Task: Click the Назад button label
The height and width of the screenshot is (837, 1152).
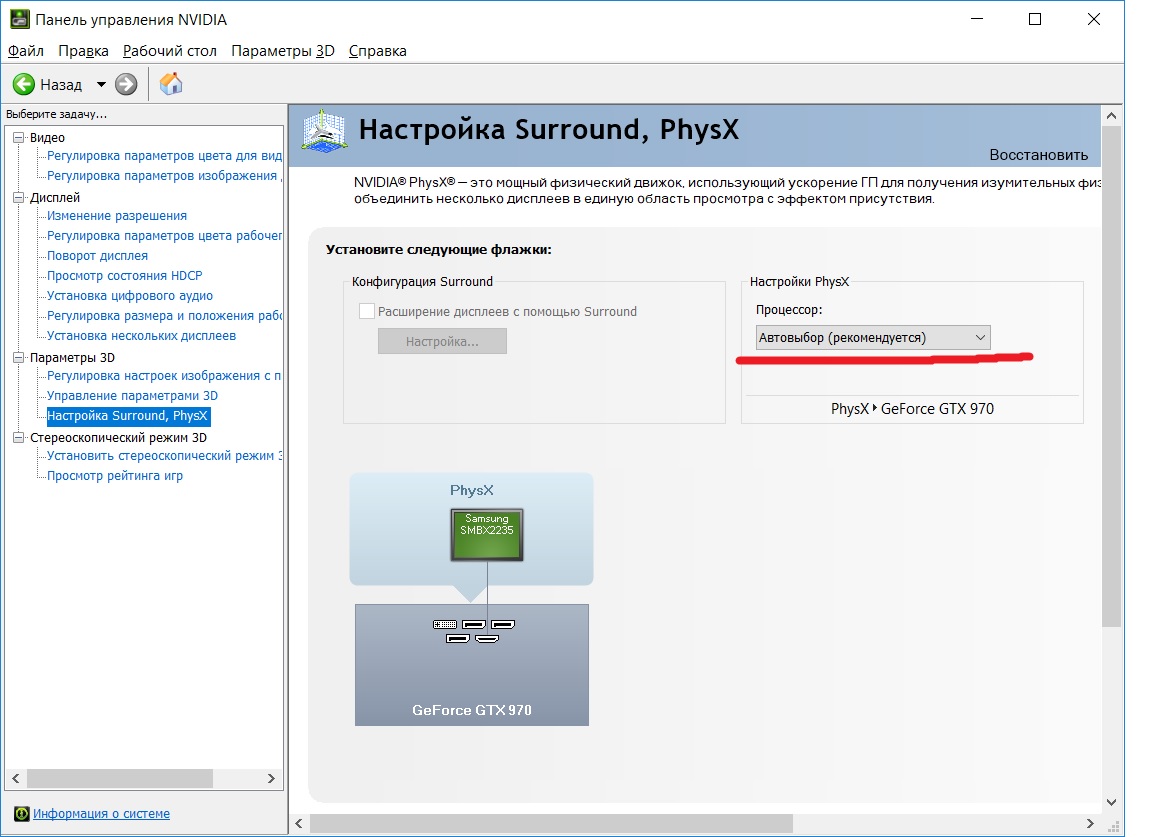Action: (61, 85)
